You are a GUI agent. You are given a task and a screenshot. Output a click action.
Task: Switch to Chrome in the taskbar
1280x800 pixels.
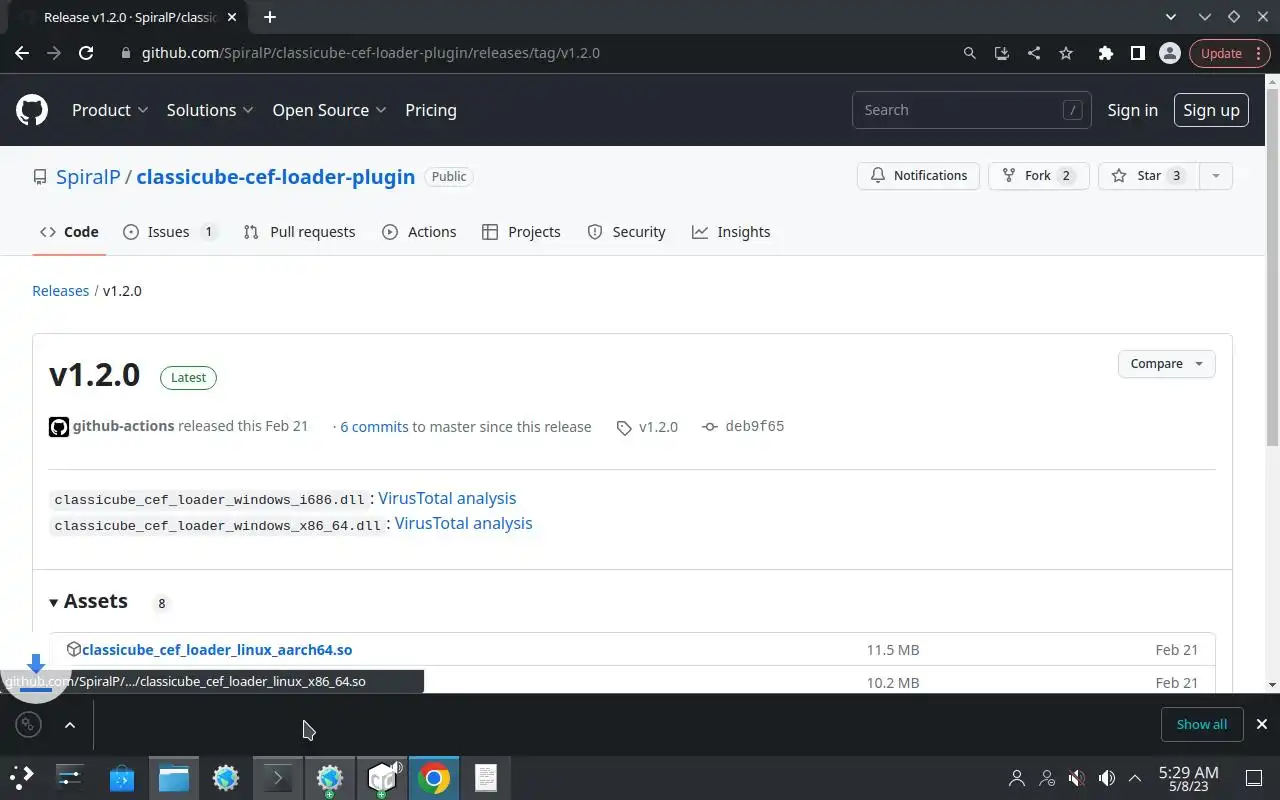[x=434, y=777]
